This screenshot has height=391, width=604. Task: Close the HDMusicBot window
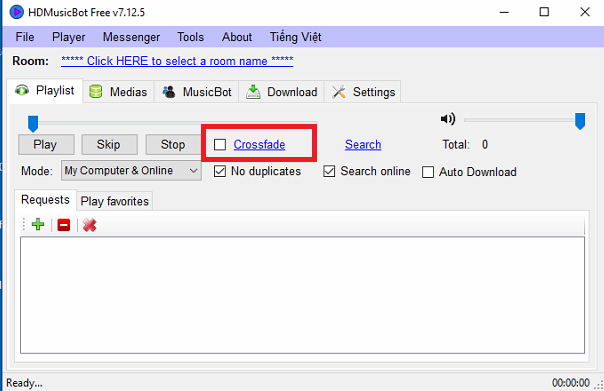click(585, 12)
